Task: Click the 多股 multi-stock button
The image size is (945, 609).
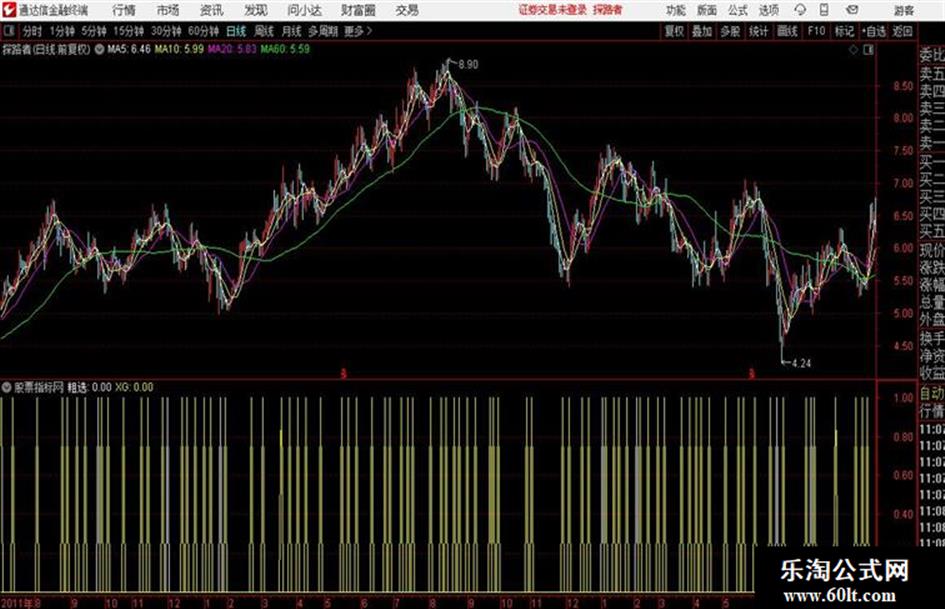Action: 730,31
